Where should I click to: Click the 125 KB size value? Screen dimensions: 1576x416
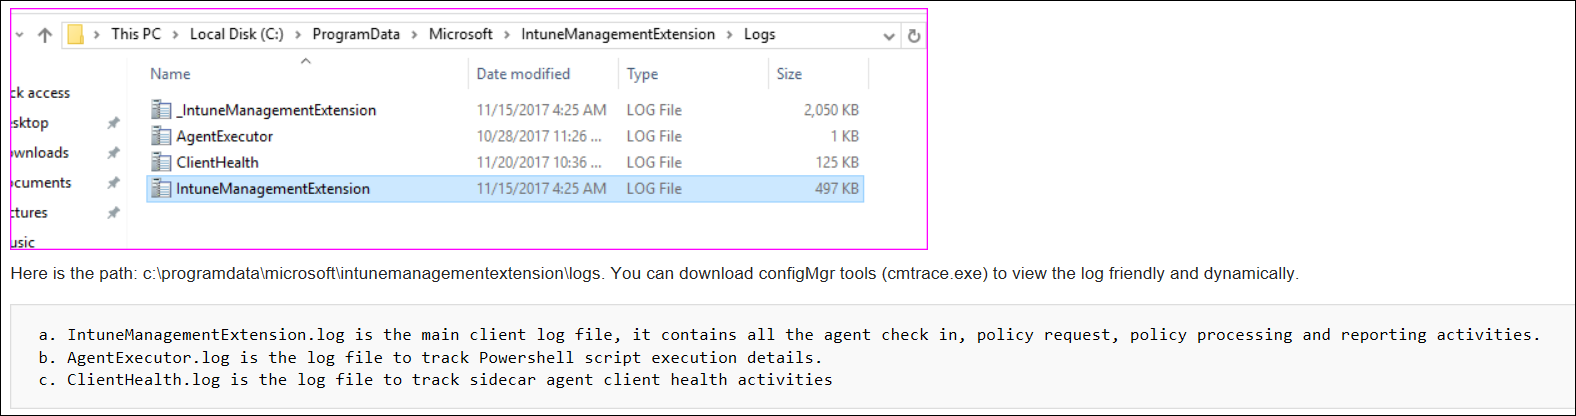(x=837, y=162)
